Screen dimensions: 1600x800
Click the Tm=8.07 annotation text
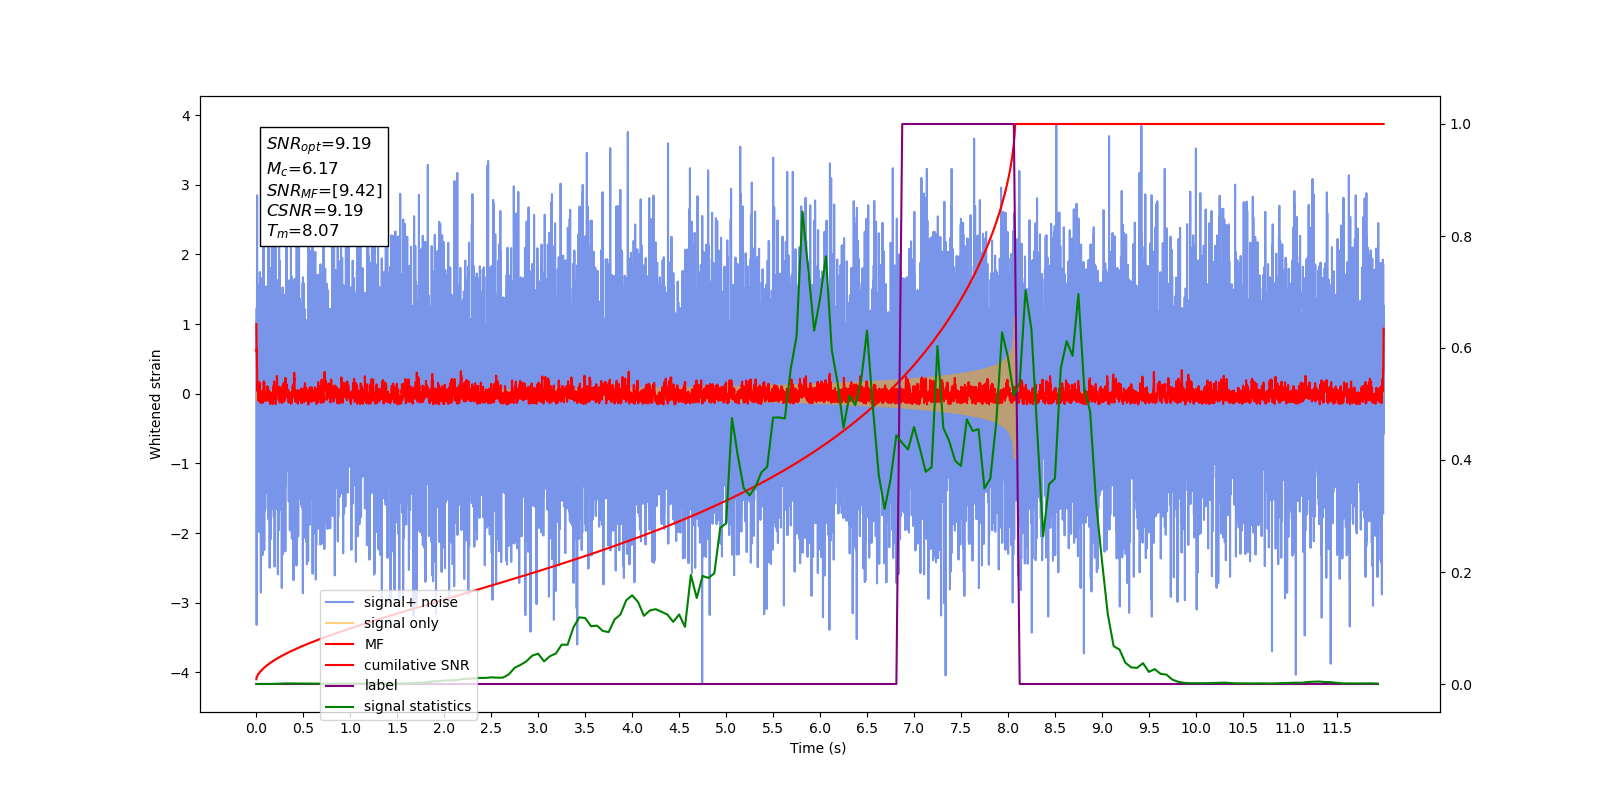pyautogui.click(x=303, y=231)
